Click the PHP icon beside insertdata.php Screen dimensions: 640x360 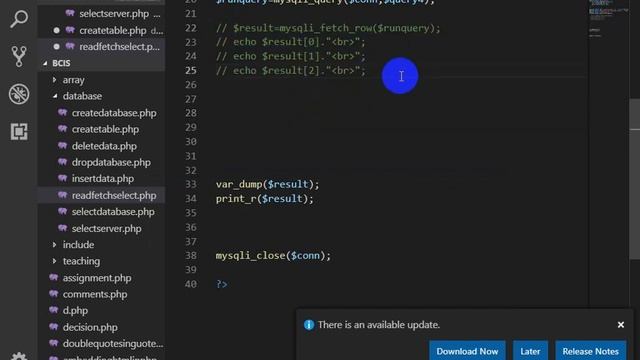pos(62,178)
